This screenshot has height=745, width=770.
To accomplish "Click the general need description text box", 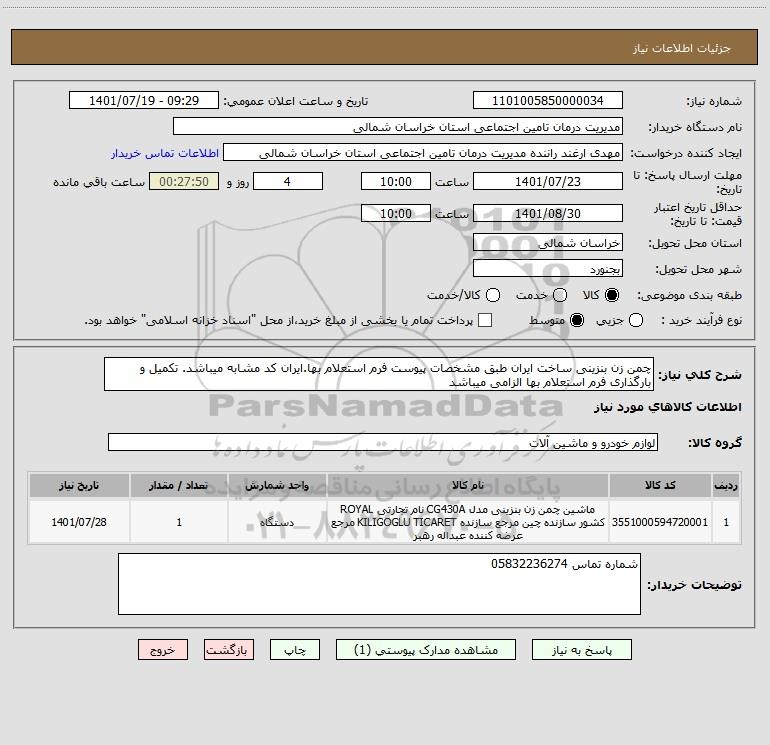I will pyautogui.click(x=379, y=375).
